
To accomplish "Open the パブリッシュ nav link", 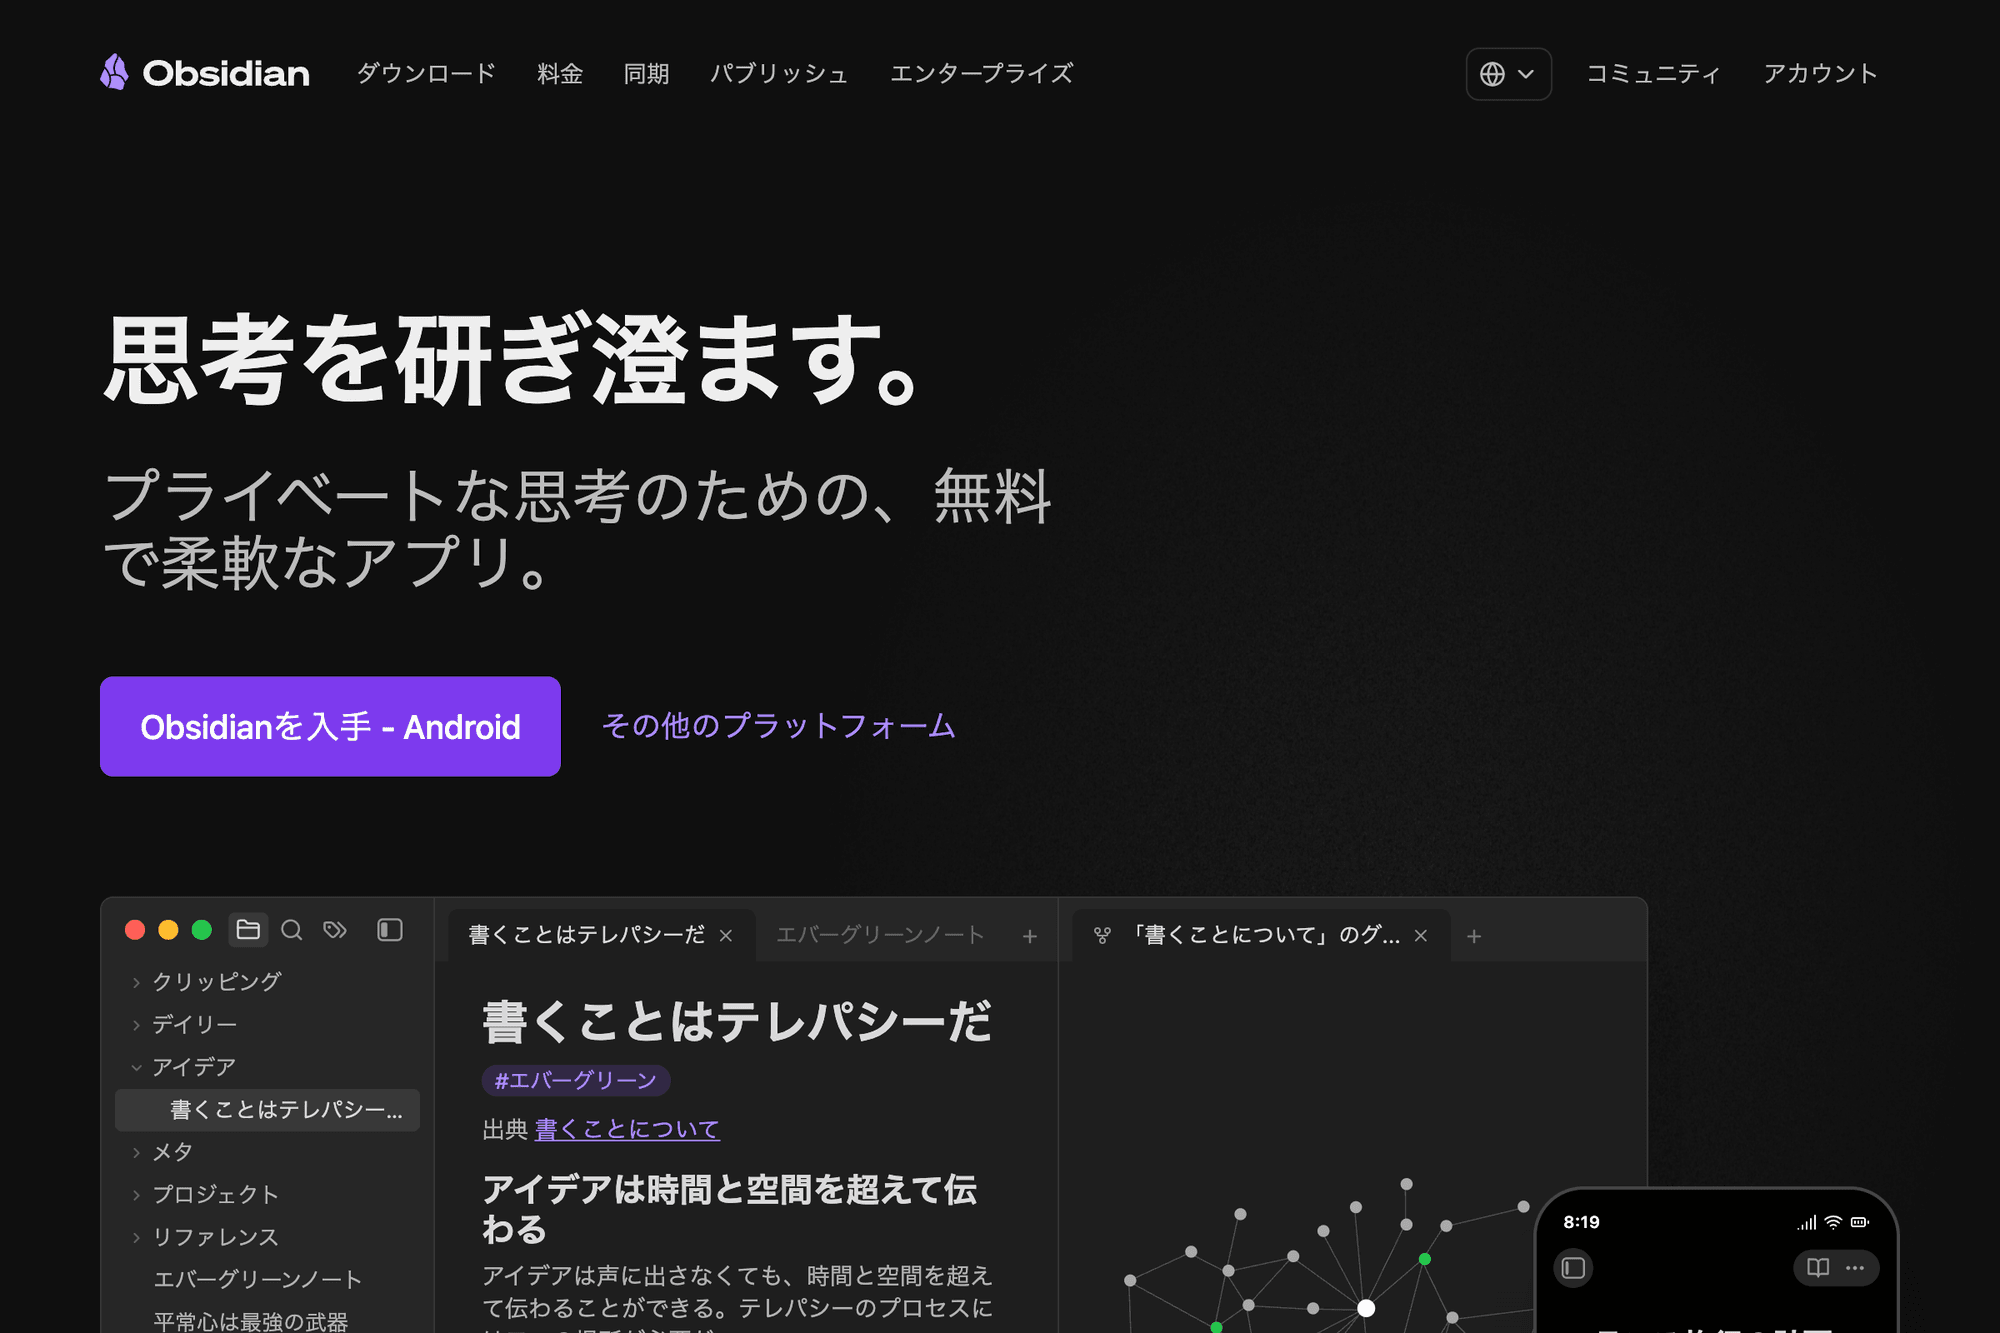I will point(779,73).
